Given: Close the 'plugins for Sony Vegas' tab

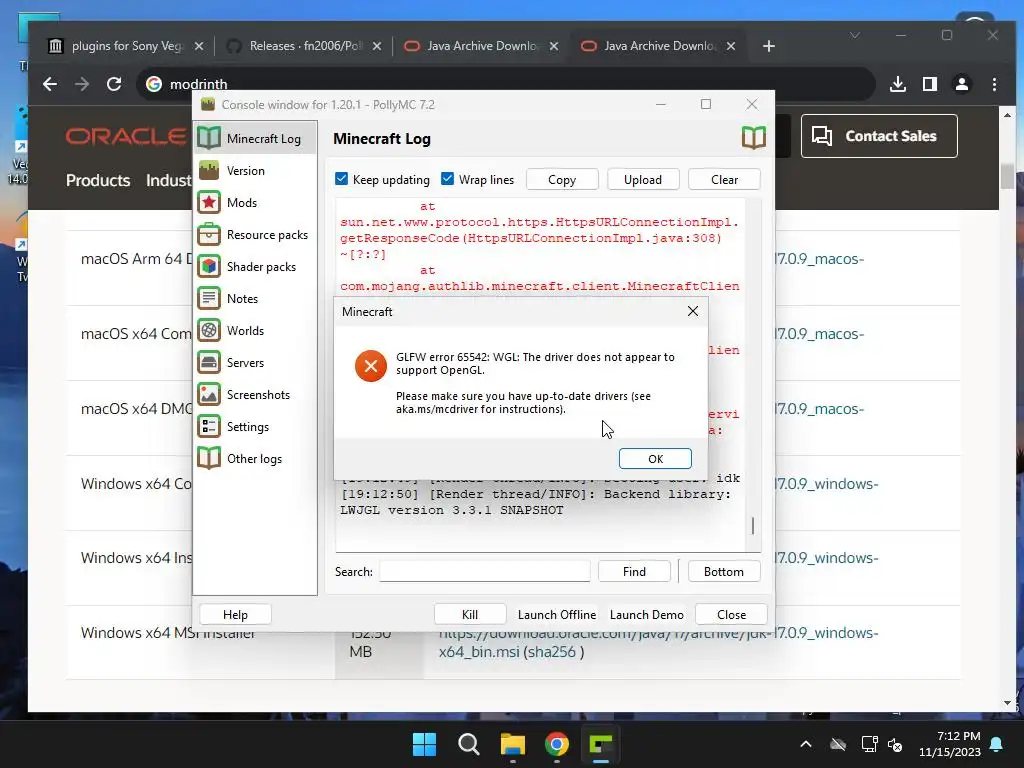Looking at the screenshot, I should click(199, 46).
